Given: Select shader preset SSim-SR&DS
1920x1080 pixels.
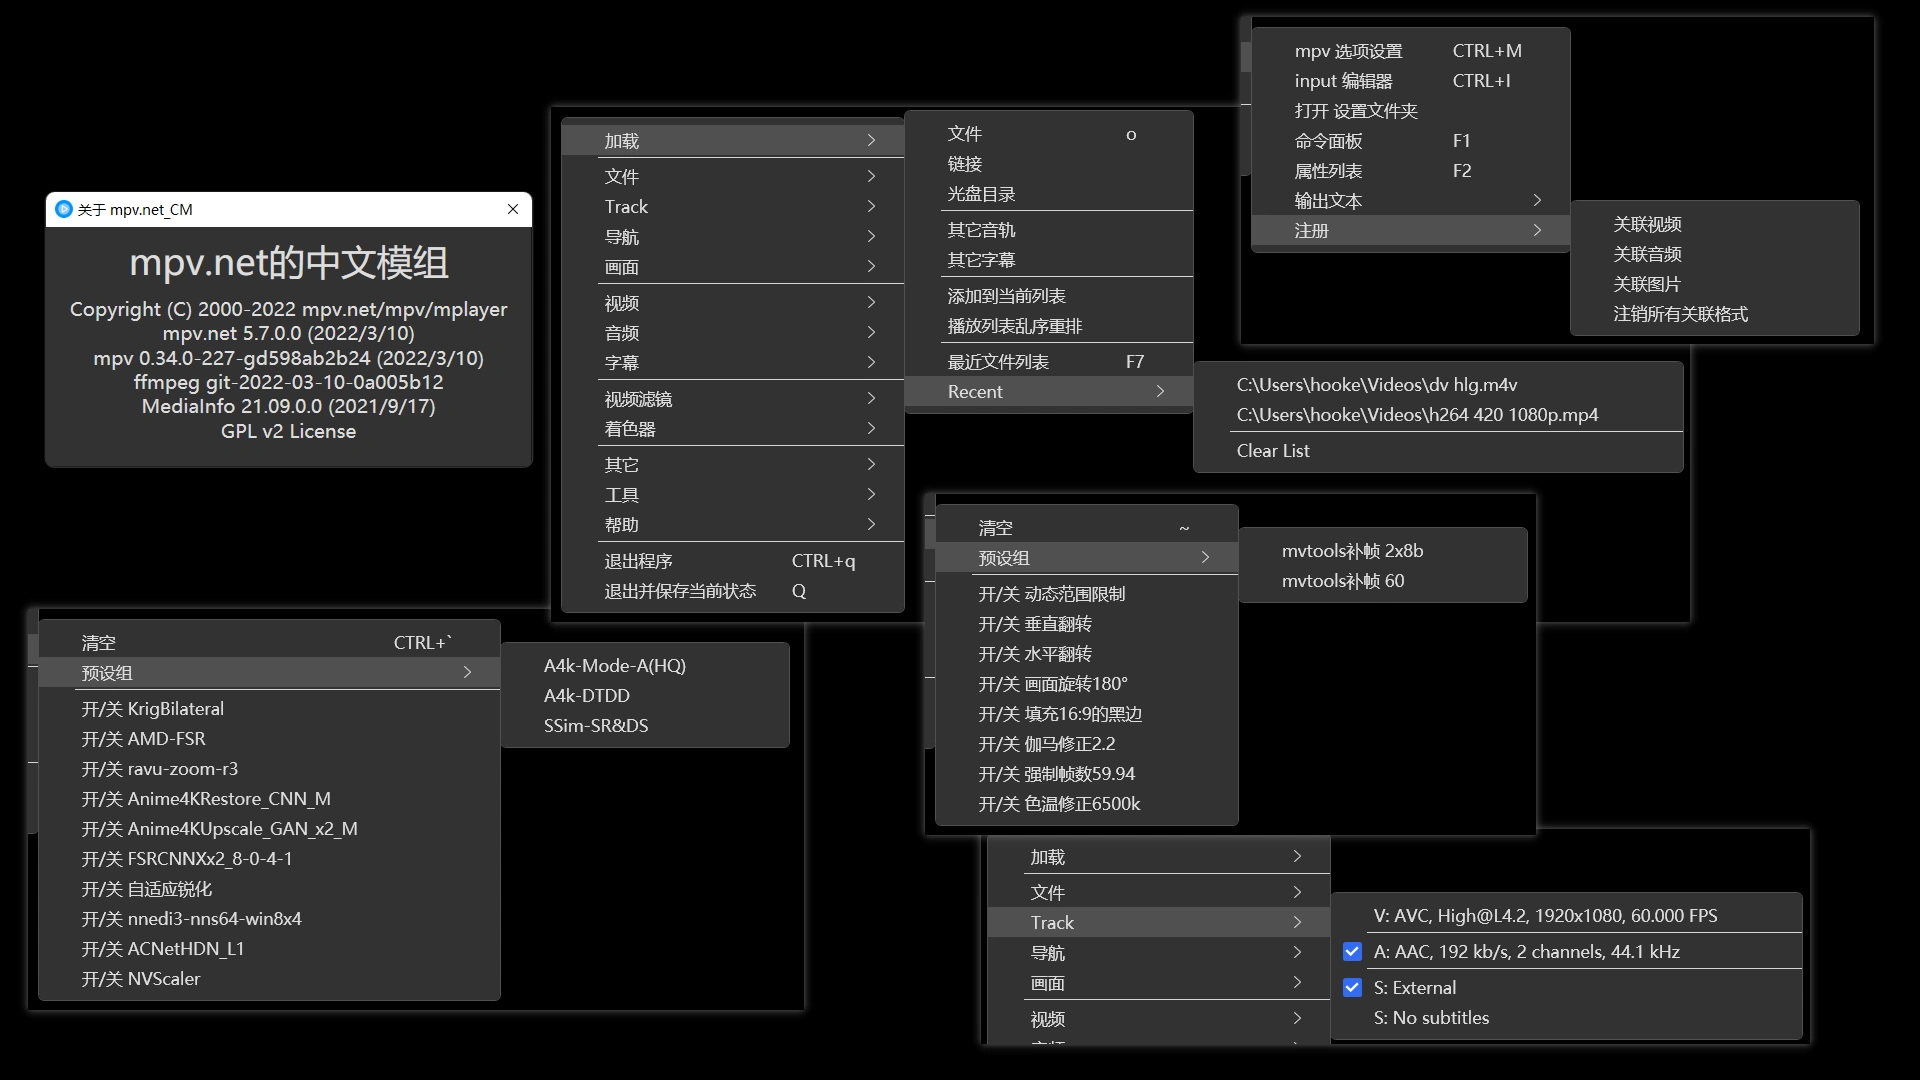Looking at the screenshot, I should 645,726.
